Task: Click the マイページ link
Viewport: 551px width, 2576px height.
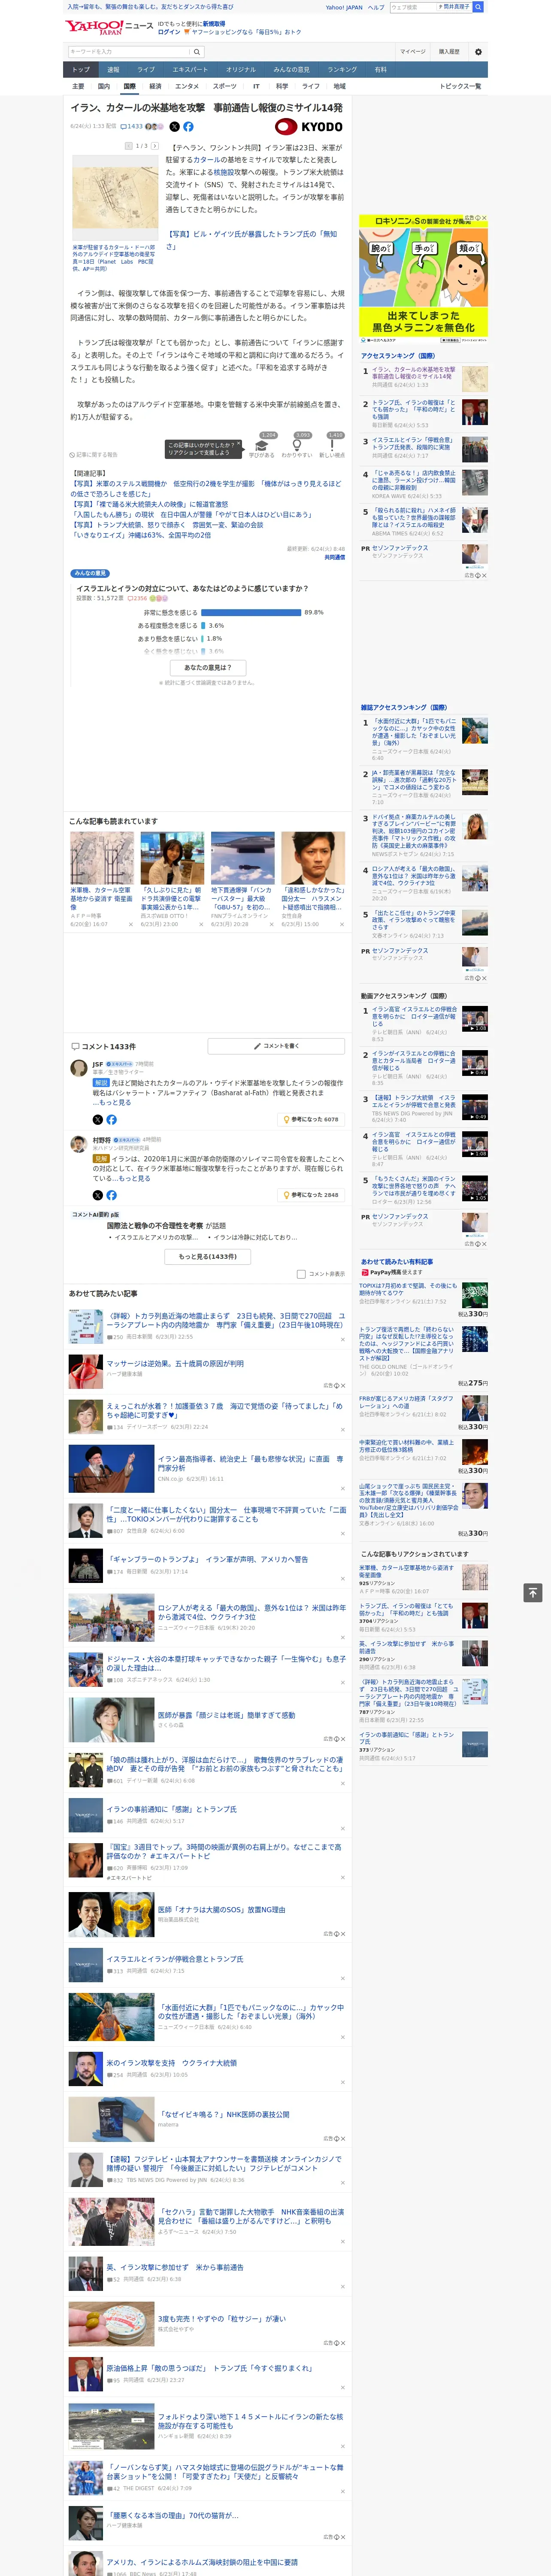Action: [x=413, y=52]
